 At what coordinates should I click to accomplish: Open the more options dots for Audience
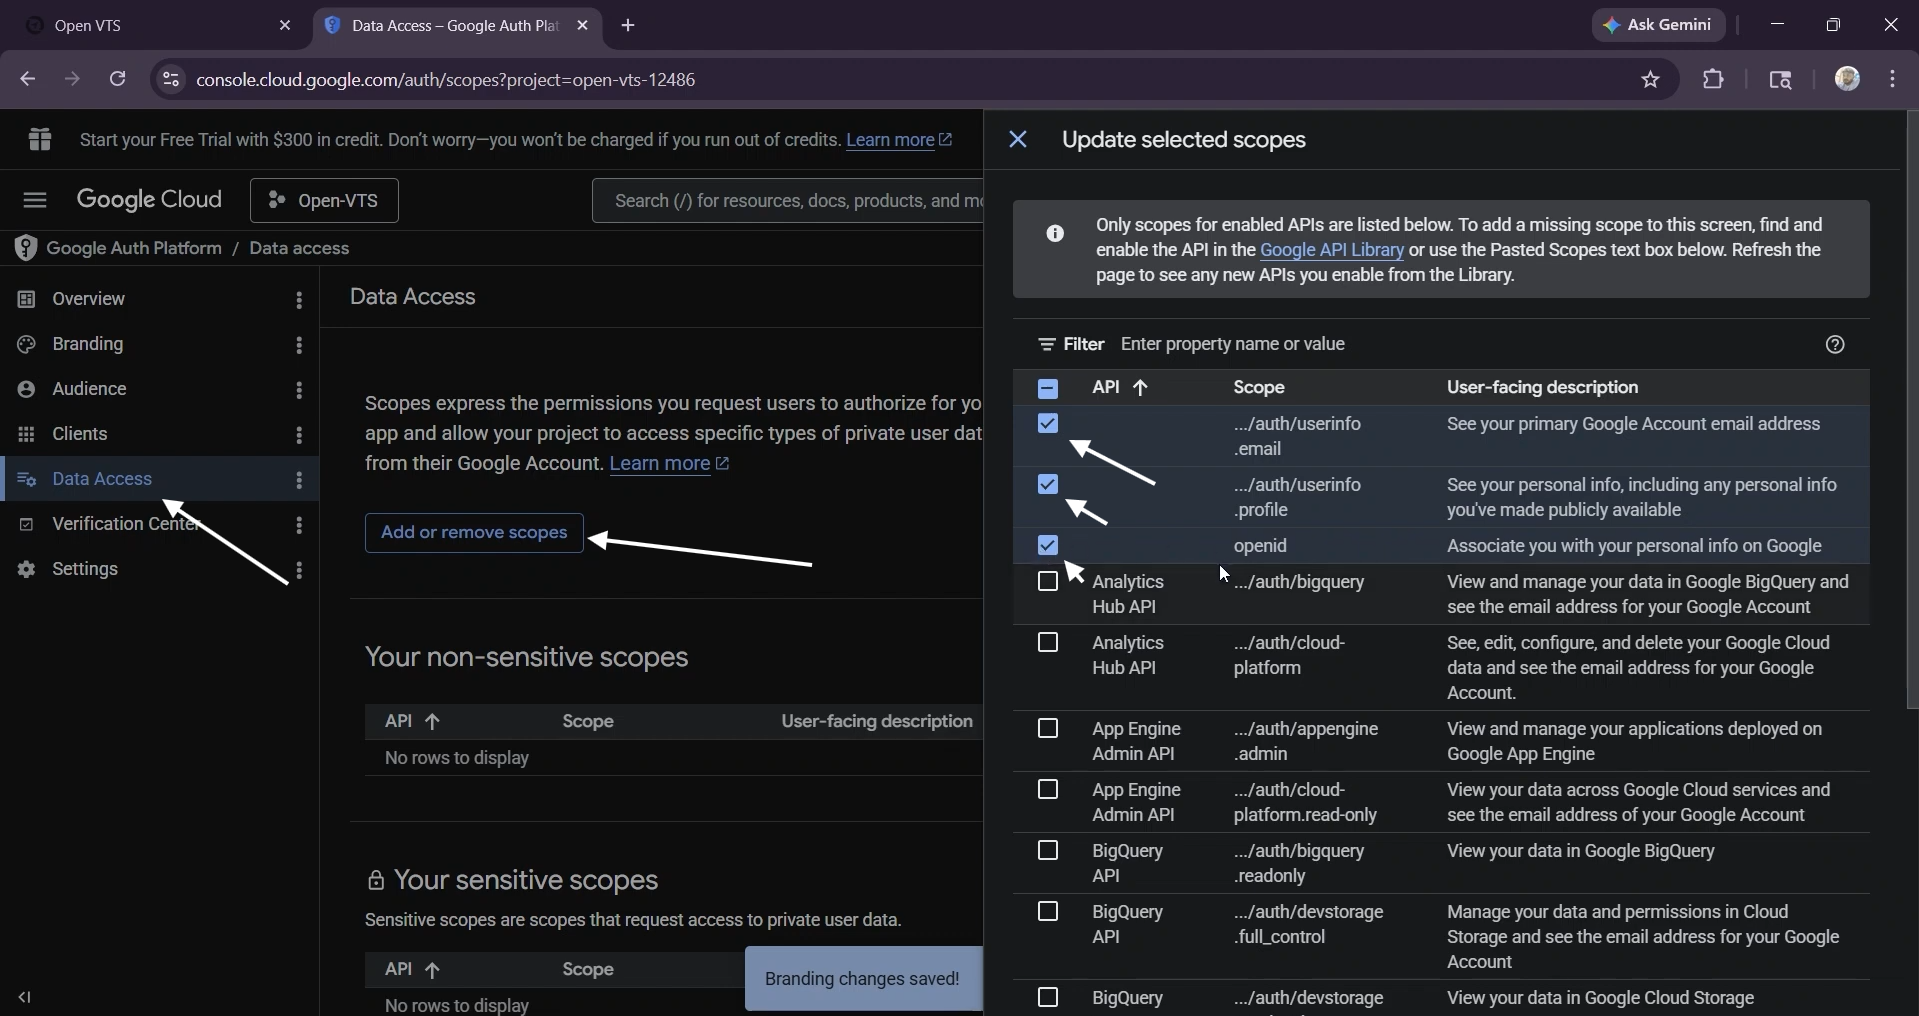click(x=299, y=390)
